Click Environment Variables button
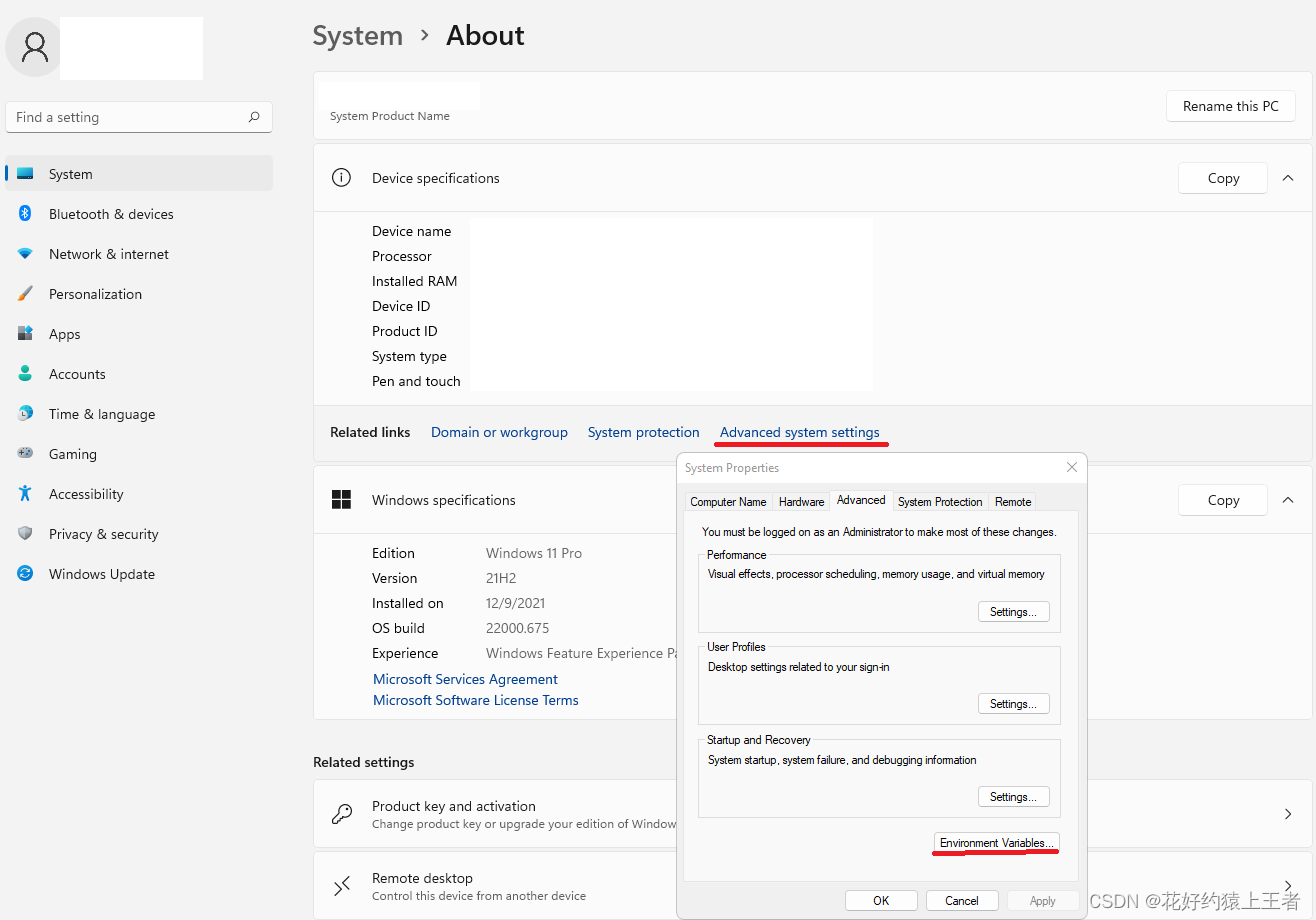 coord(996,843)
